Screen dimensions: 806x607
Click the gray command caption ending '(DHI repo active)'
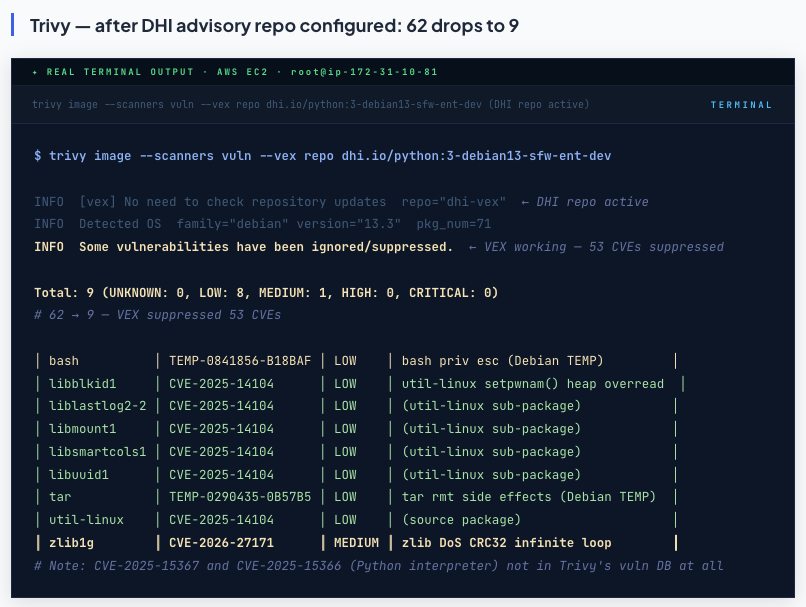coord(310,104)
